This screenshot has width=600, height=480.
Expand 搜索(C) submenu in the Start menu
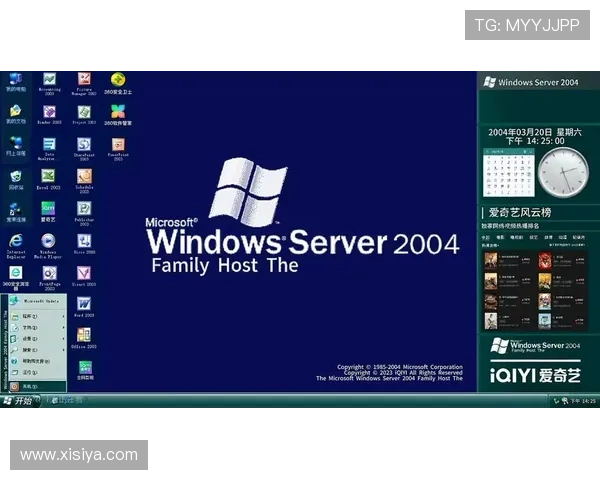(38, 350)
